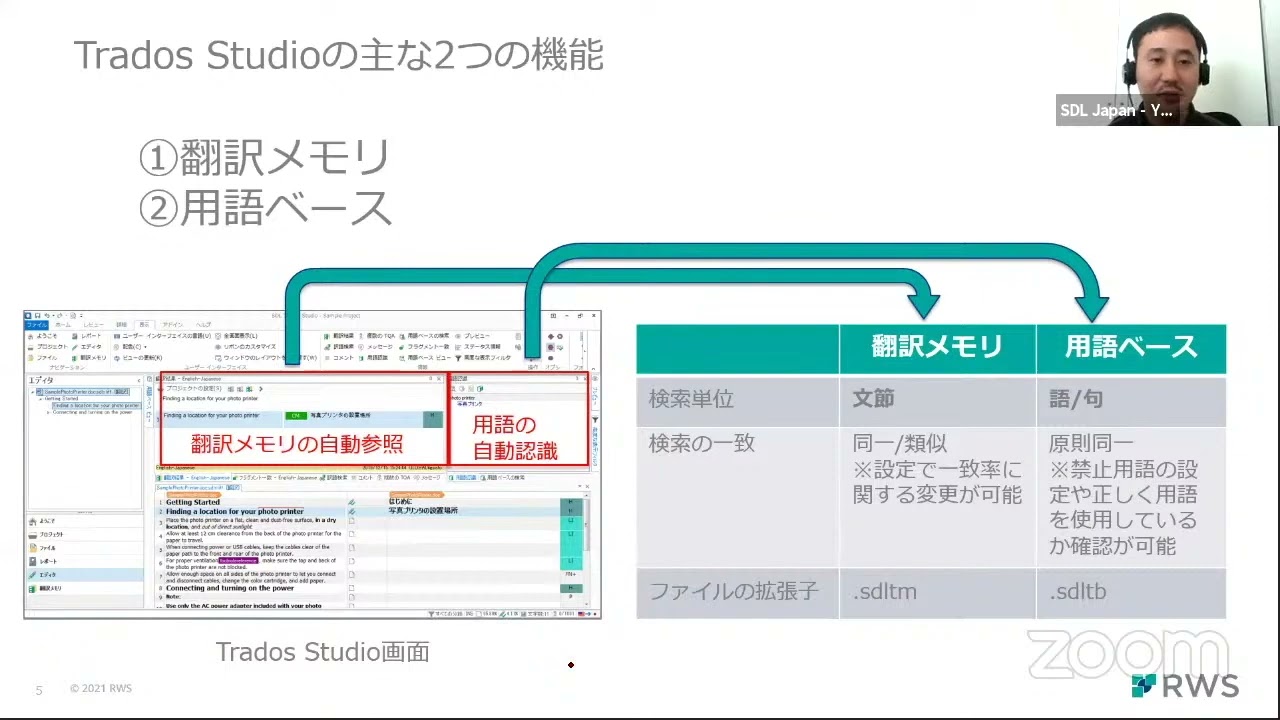Select ようこそ in the left navigation pane

coord(85,521)
